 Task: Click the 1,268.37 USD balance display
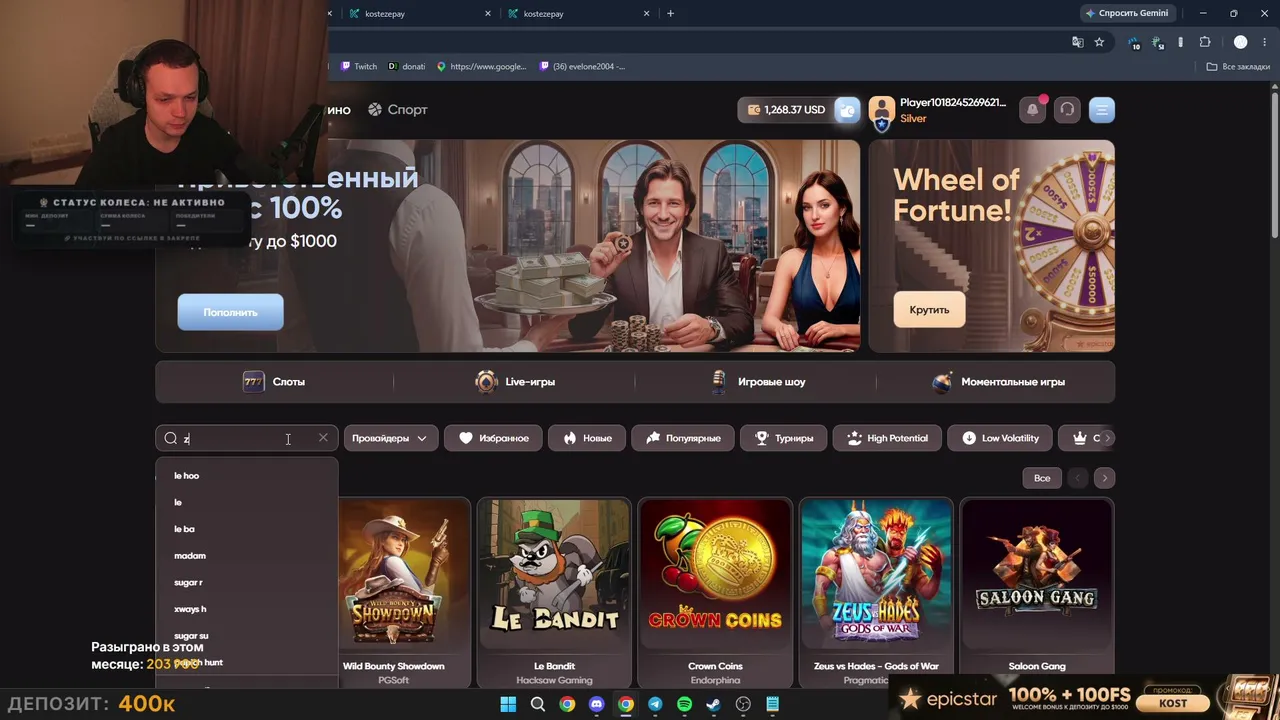[786, 110]
